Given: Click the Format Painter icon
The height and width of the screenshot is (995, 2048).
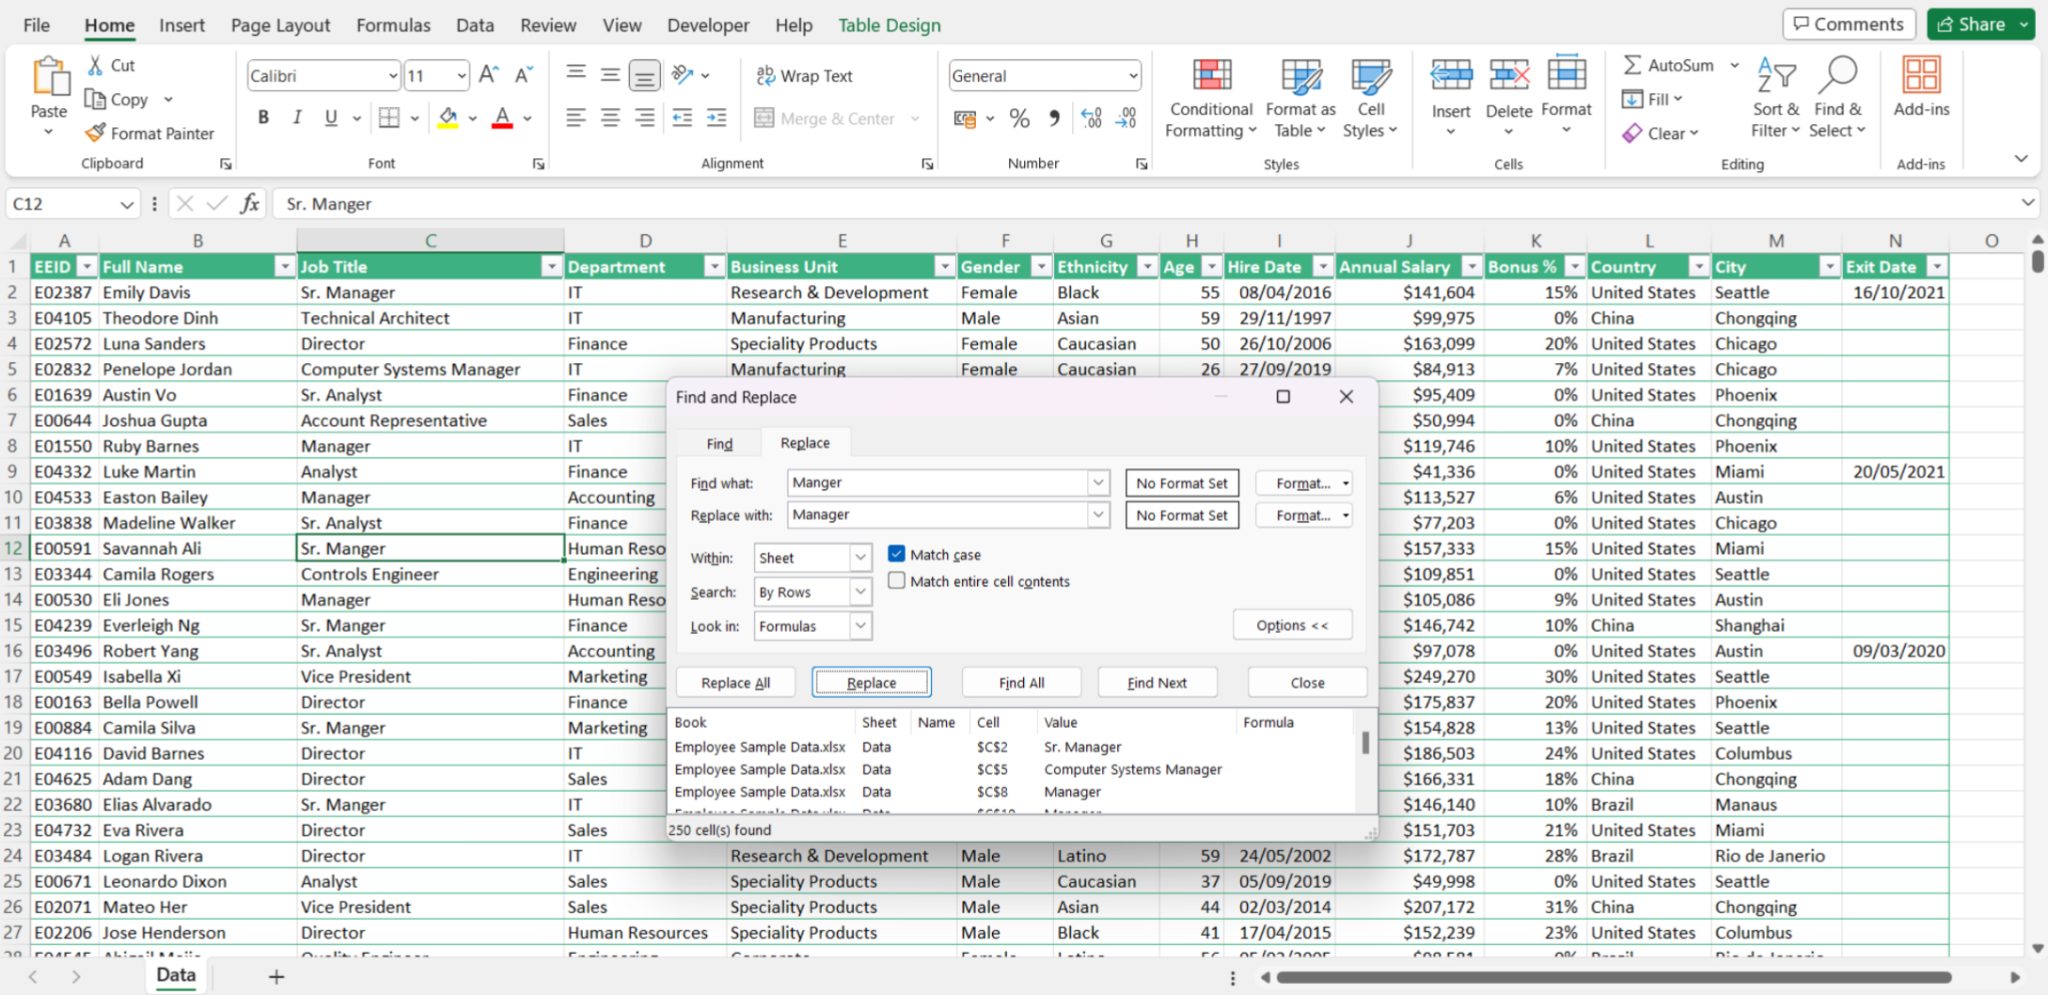Looking at the screenshot, I should (94, 132).
